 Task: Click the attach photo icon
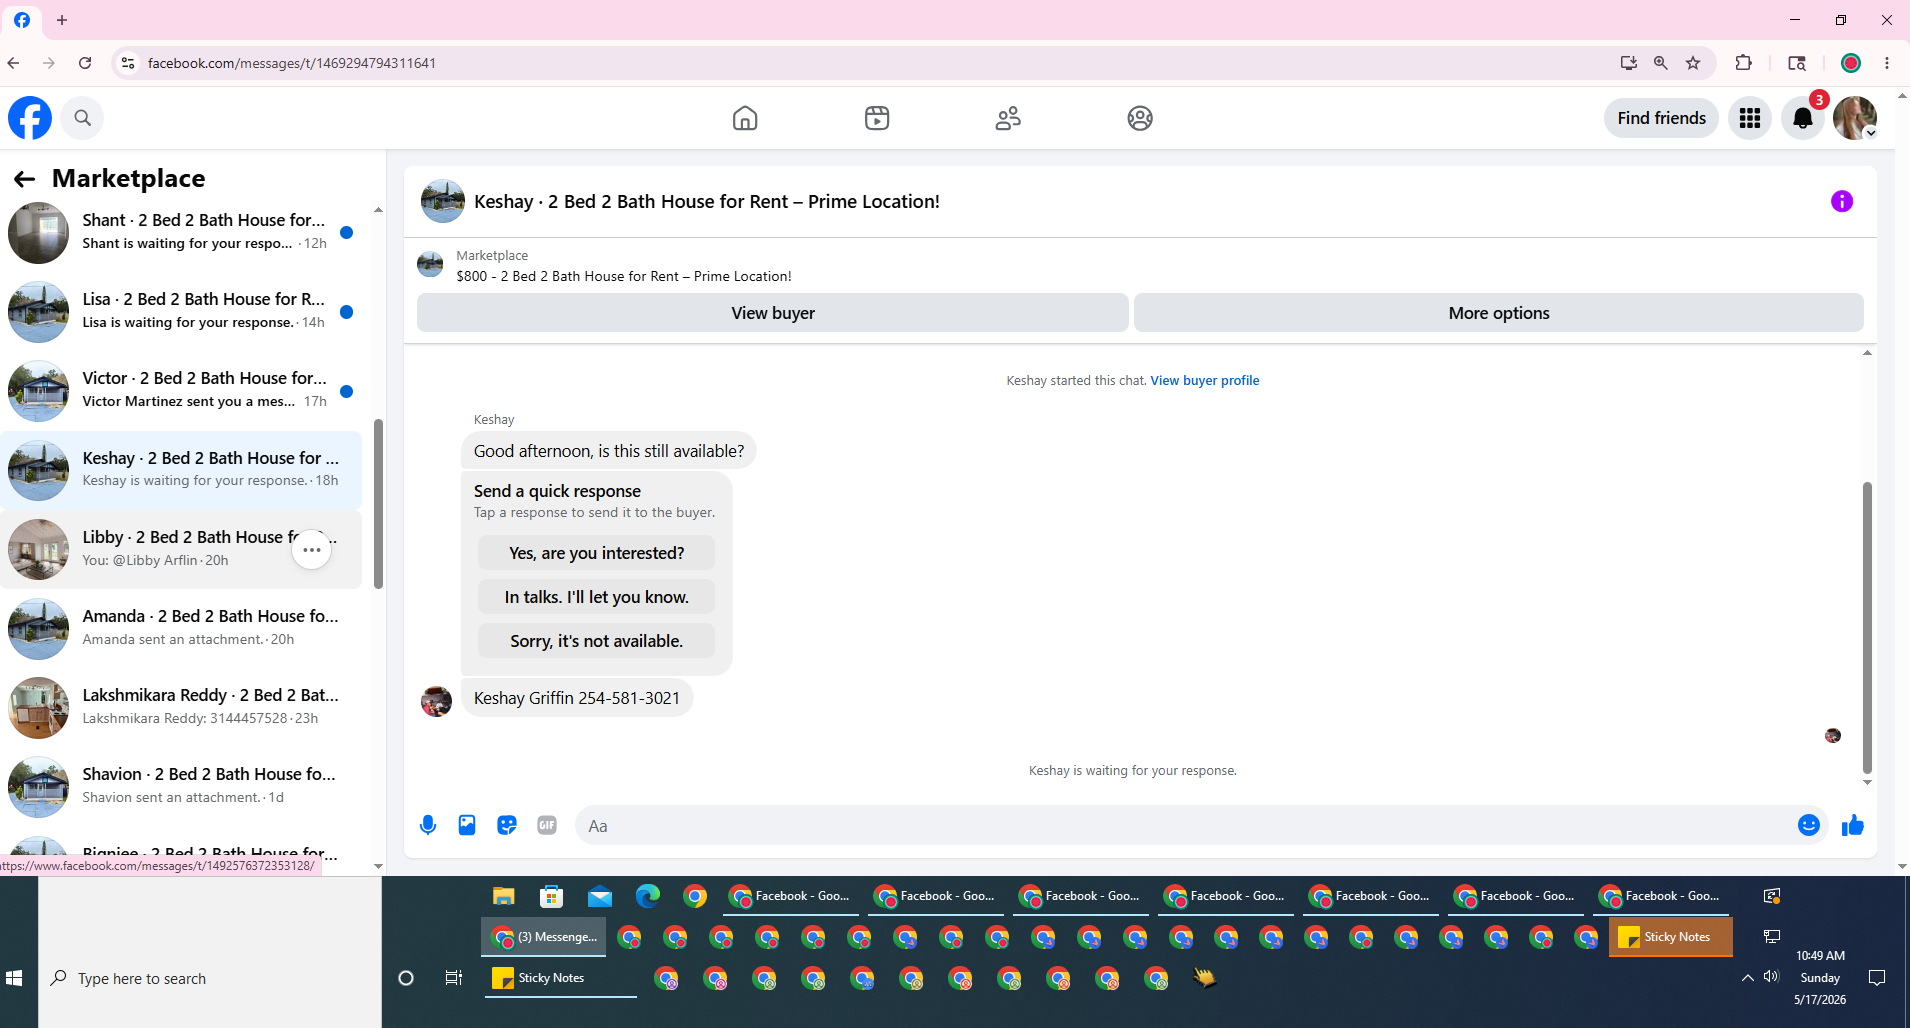tap(467, 825)
